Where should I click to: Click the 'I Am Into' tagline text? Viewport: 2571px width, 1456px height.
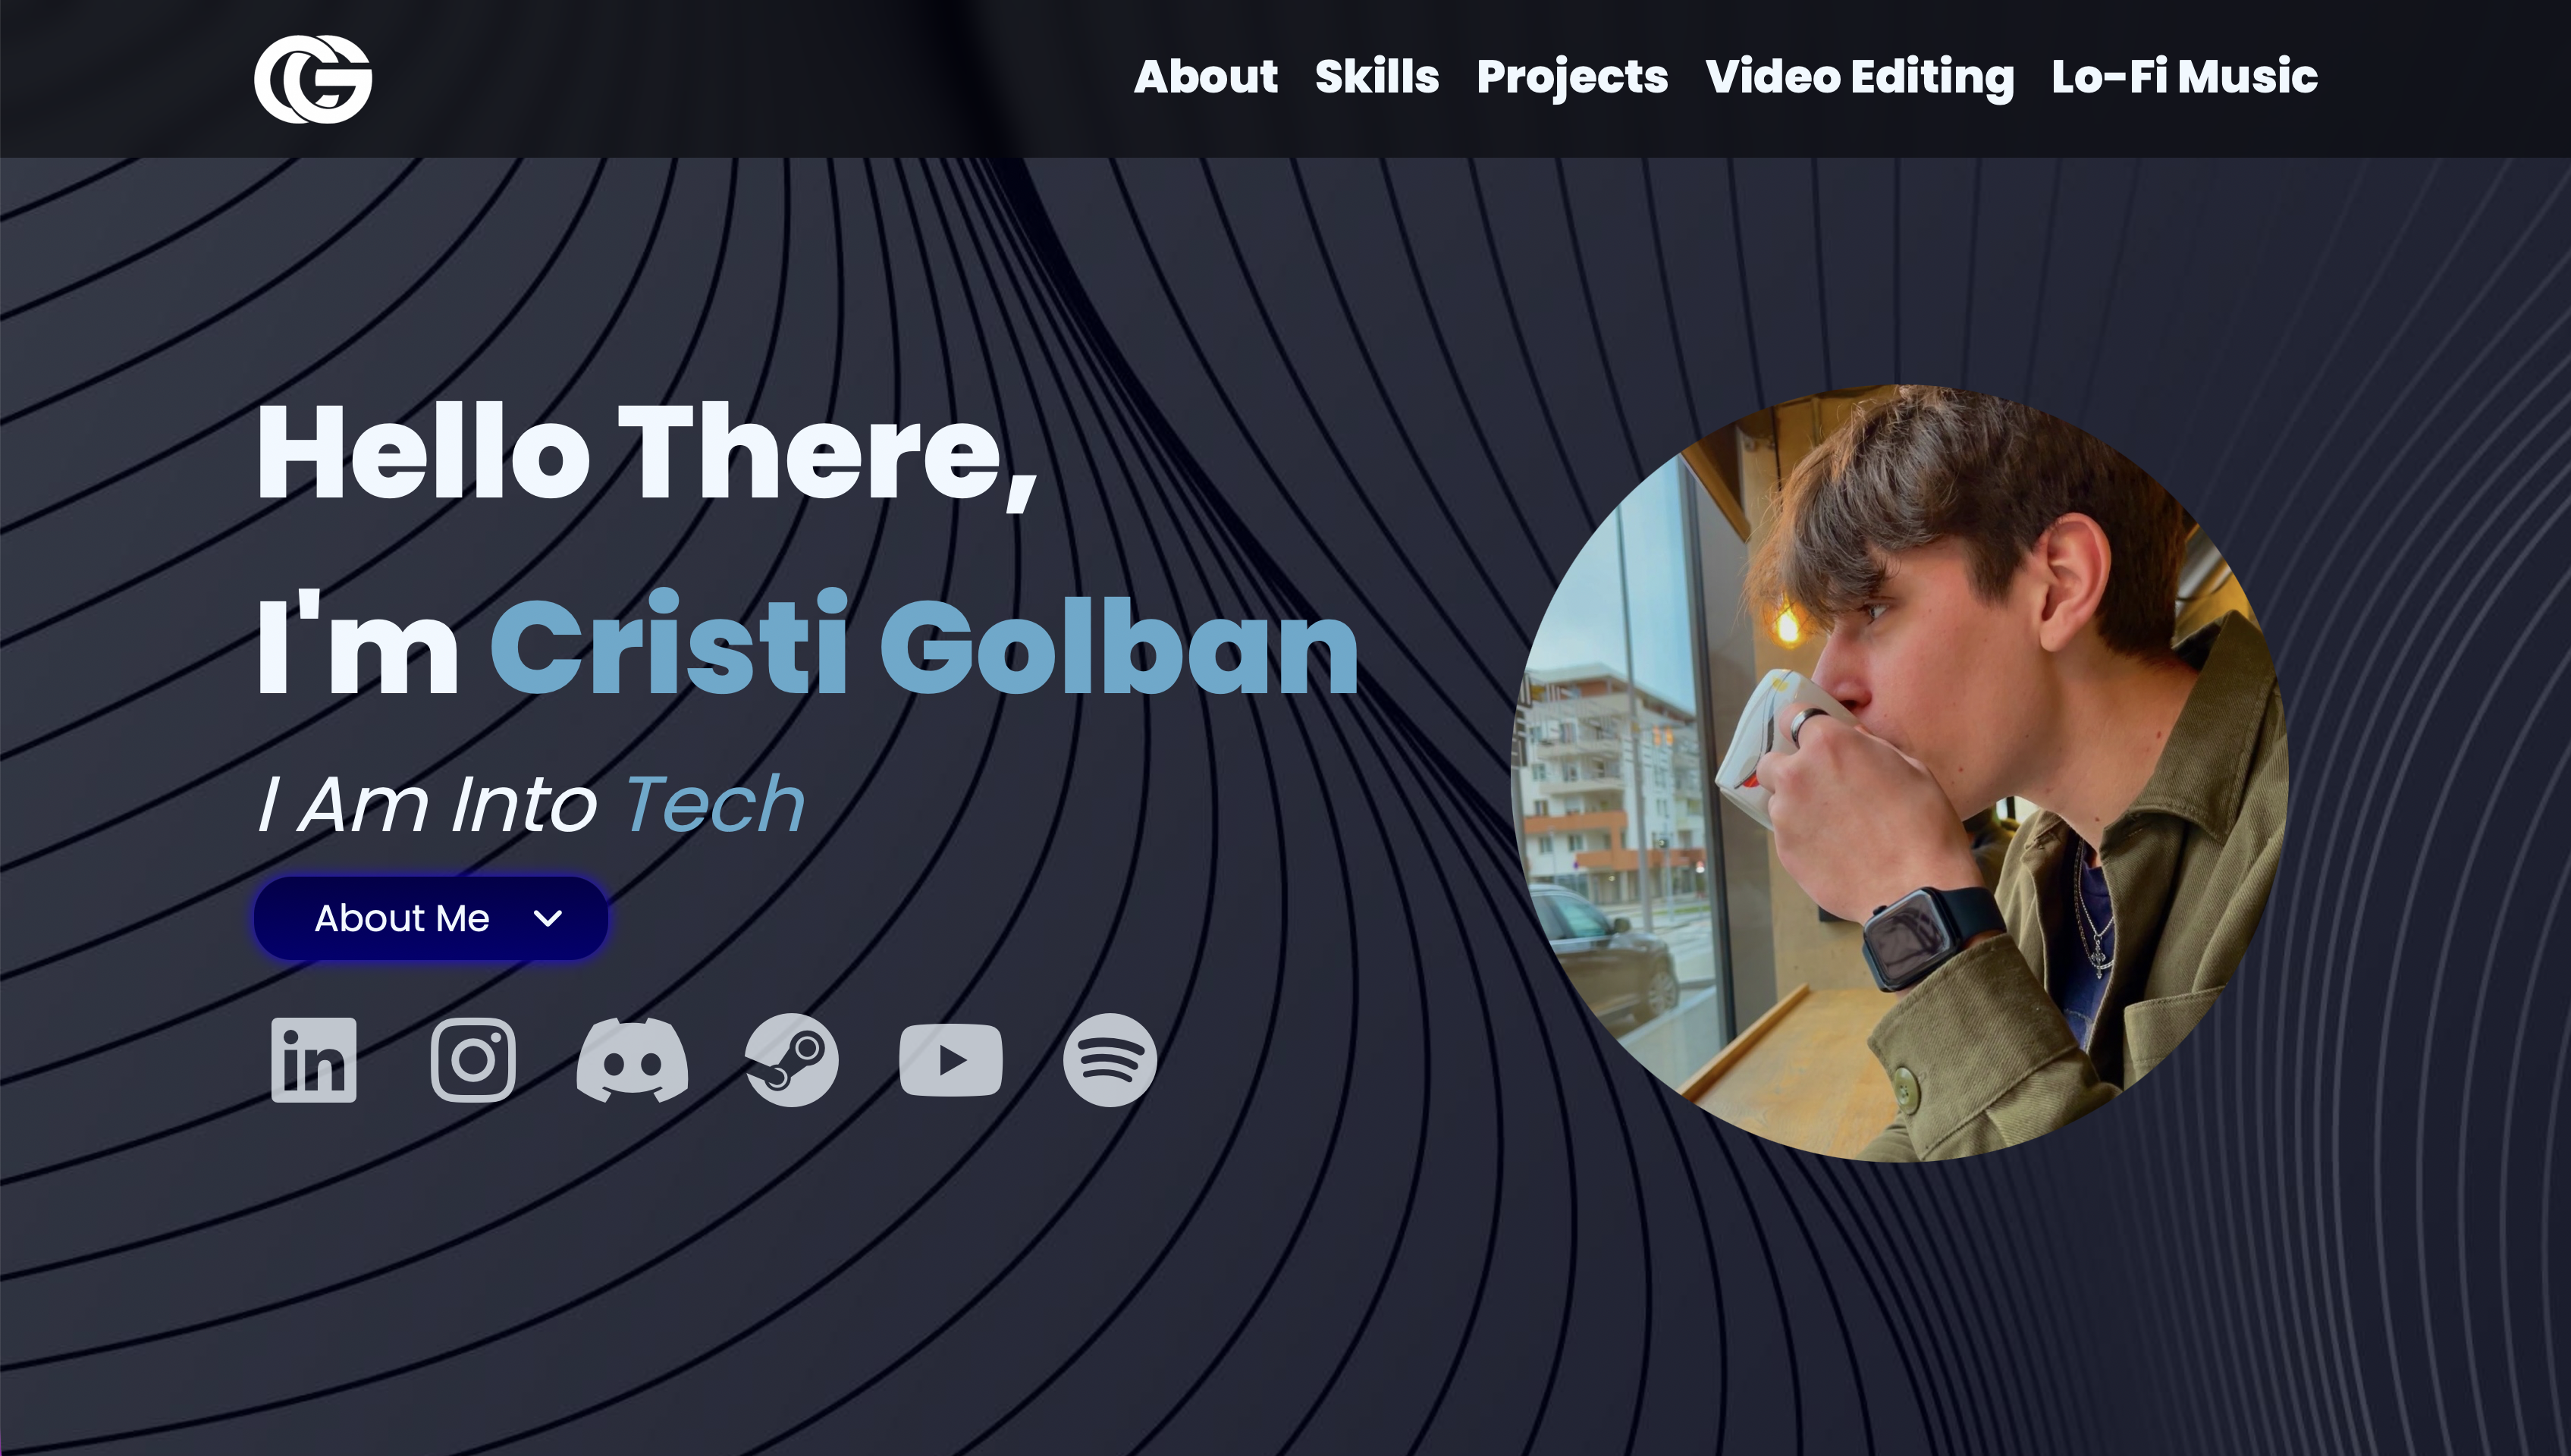pyautogui.click(x=428, y=804)
